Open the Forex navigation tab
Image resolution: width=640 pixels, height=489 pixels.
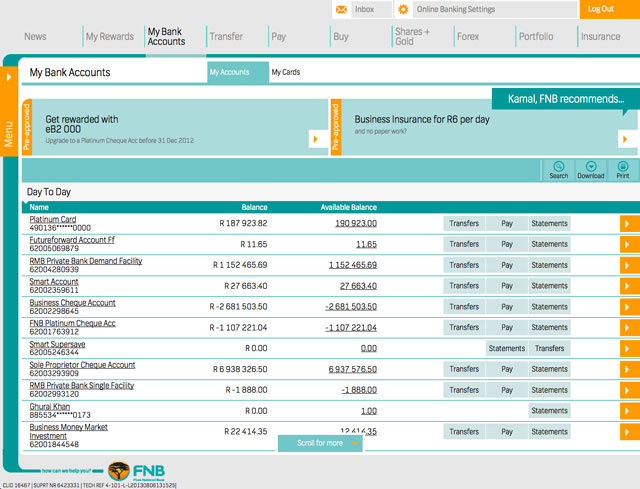pyautogui.click(x=468, y=37)
